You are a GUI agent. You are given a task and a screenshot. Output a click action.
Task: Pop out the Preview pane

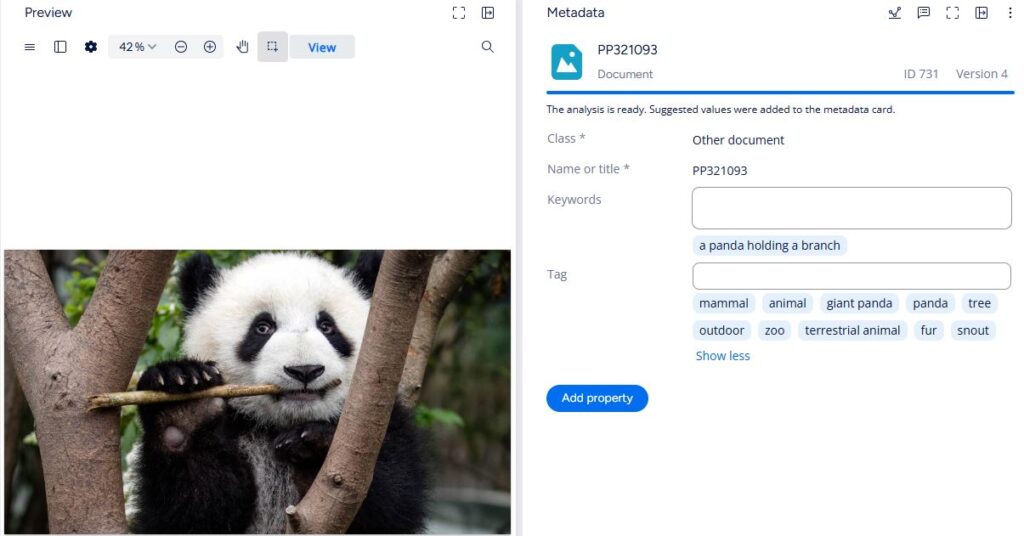click(488, 13)
